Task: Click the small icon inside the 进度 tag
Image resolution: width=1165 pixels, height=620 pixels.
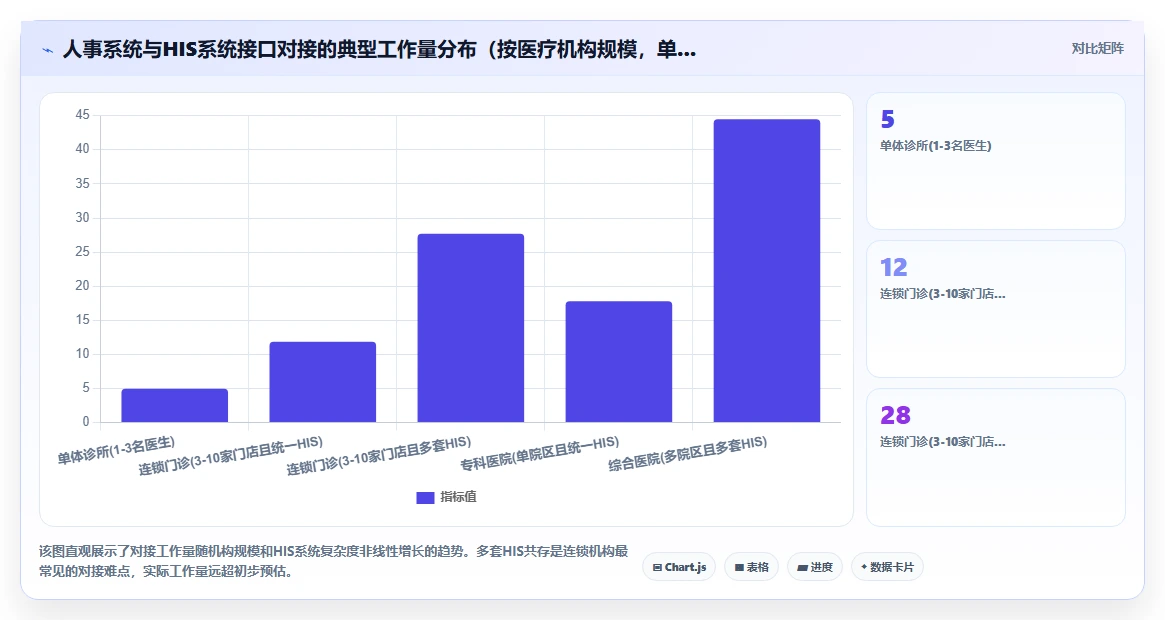Action: [x=802, y=567]
